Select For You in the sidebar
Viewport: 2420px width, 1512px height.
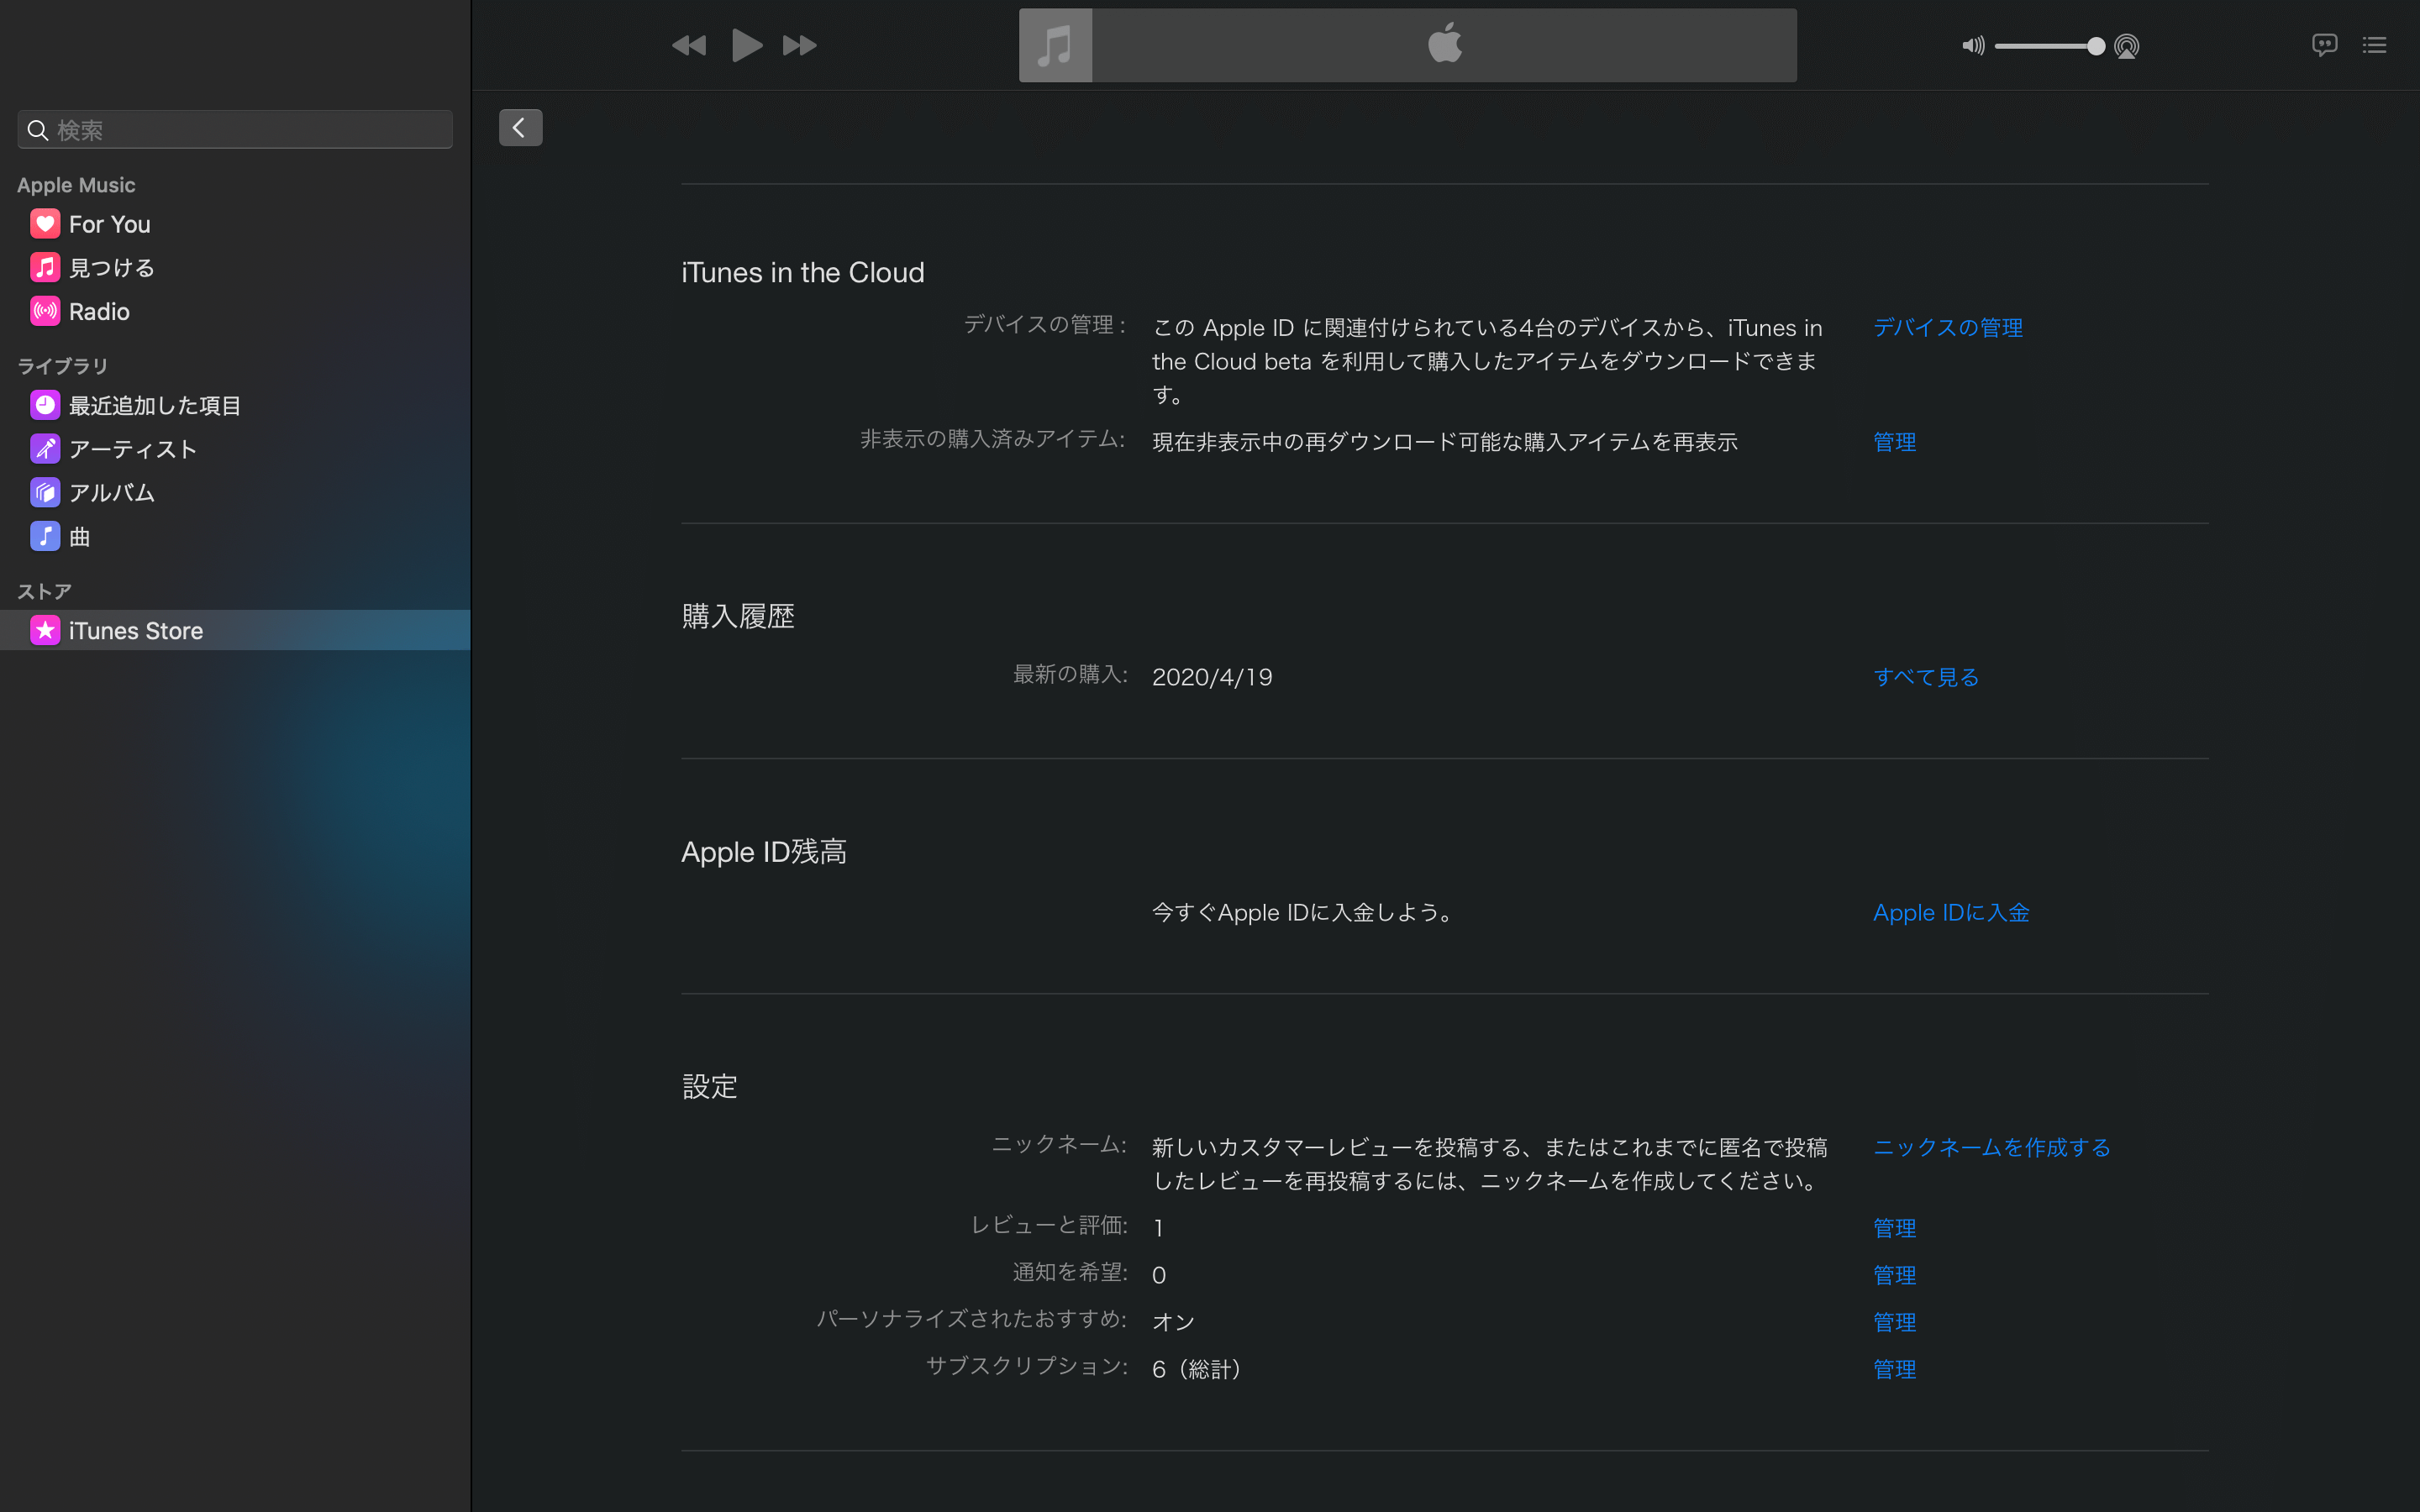110,224
